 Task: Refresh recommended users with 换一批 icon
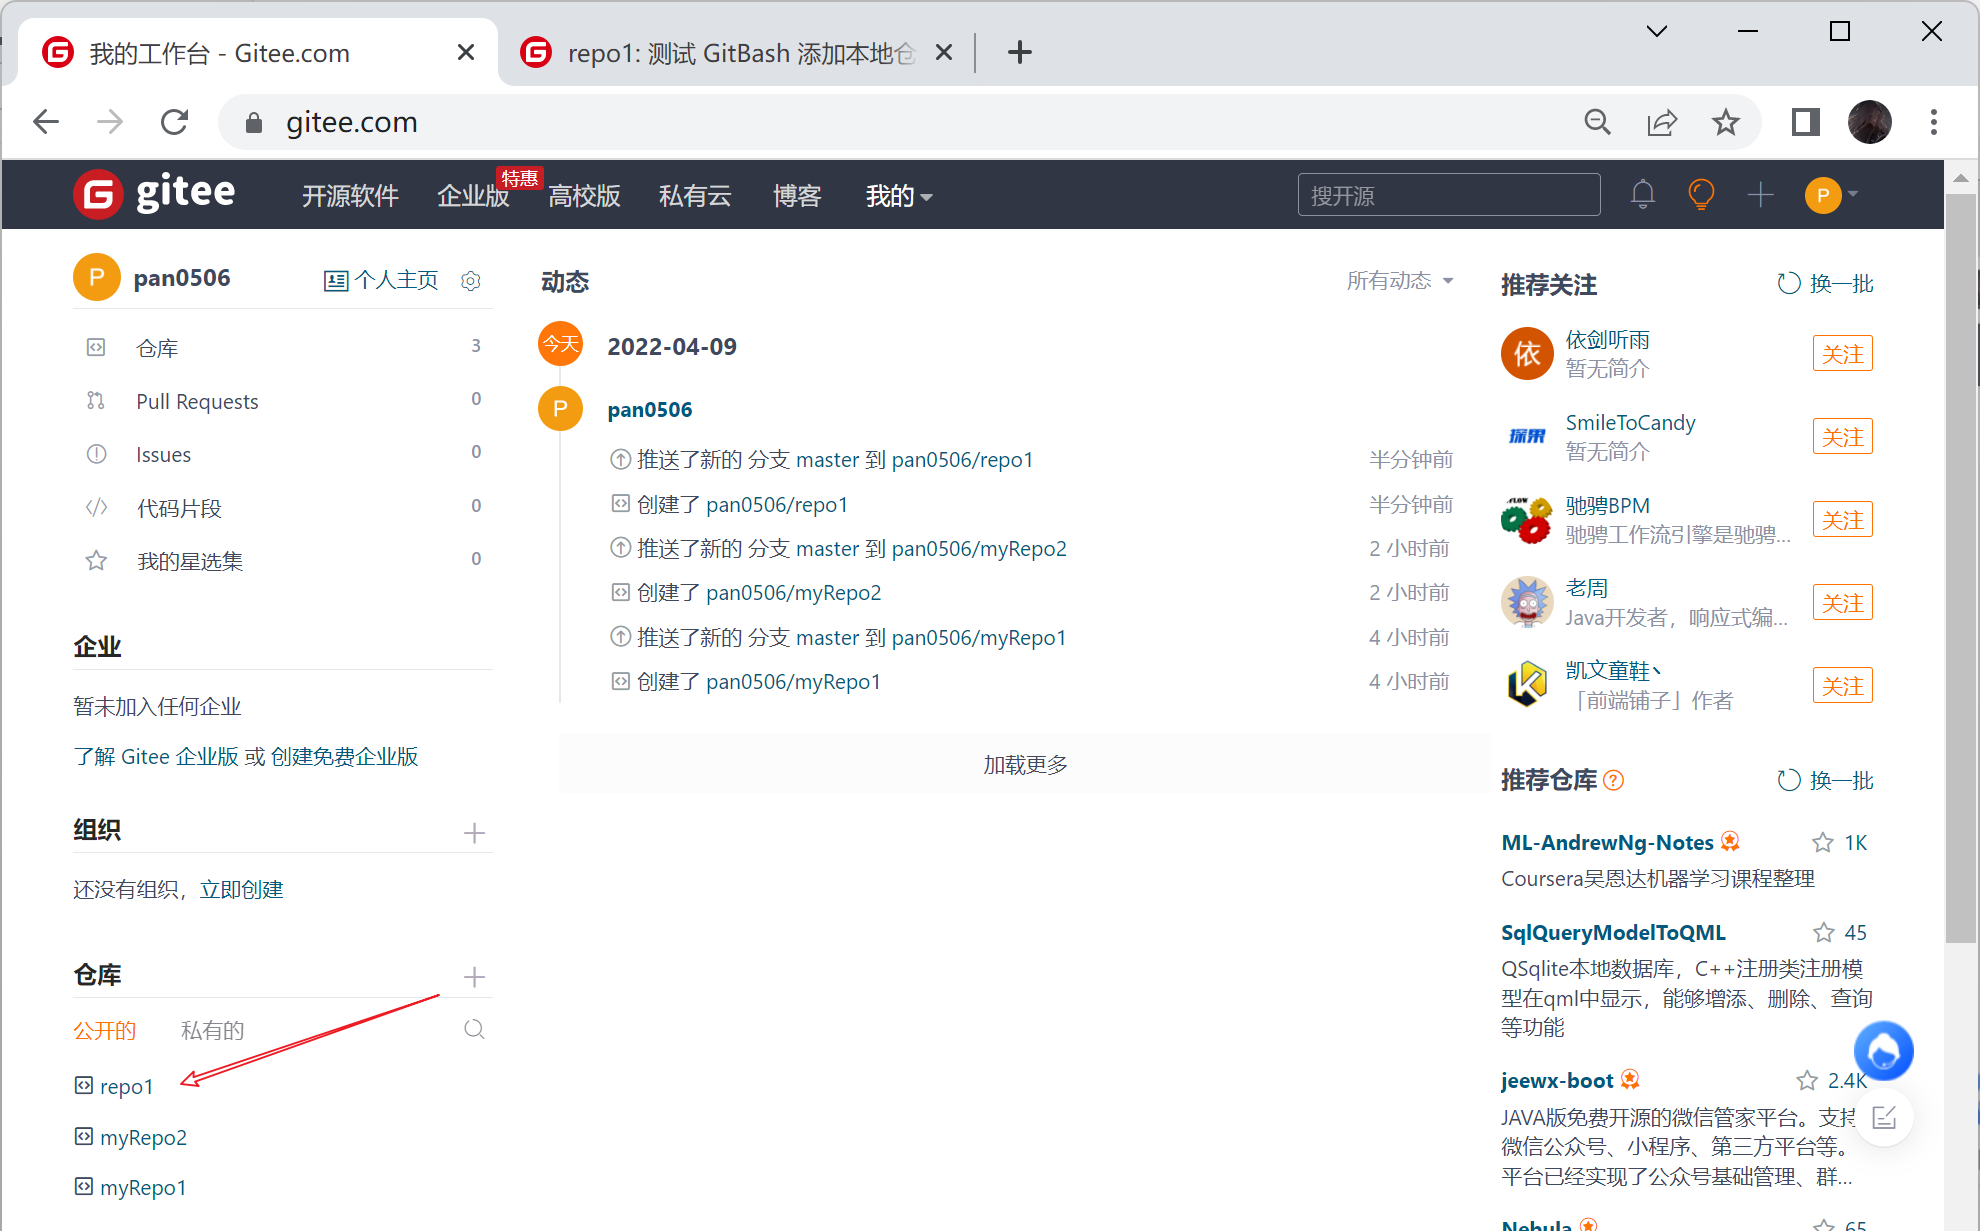point(1788,284)
